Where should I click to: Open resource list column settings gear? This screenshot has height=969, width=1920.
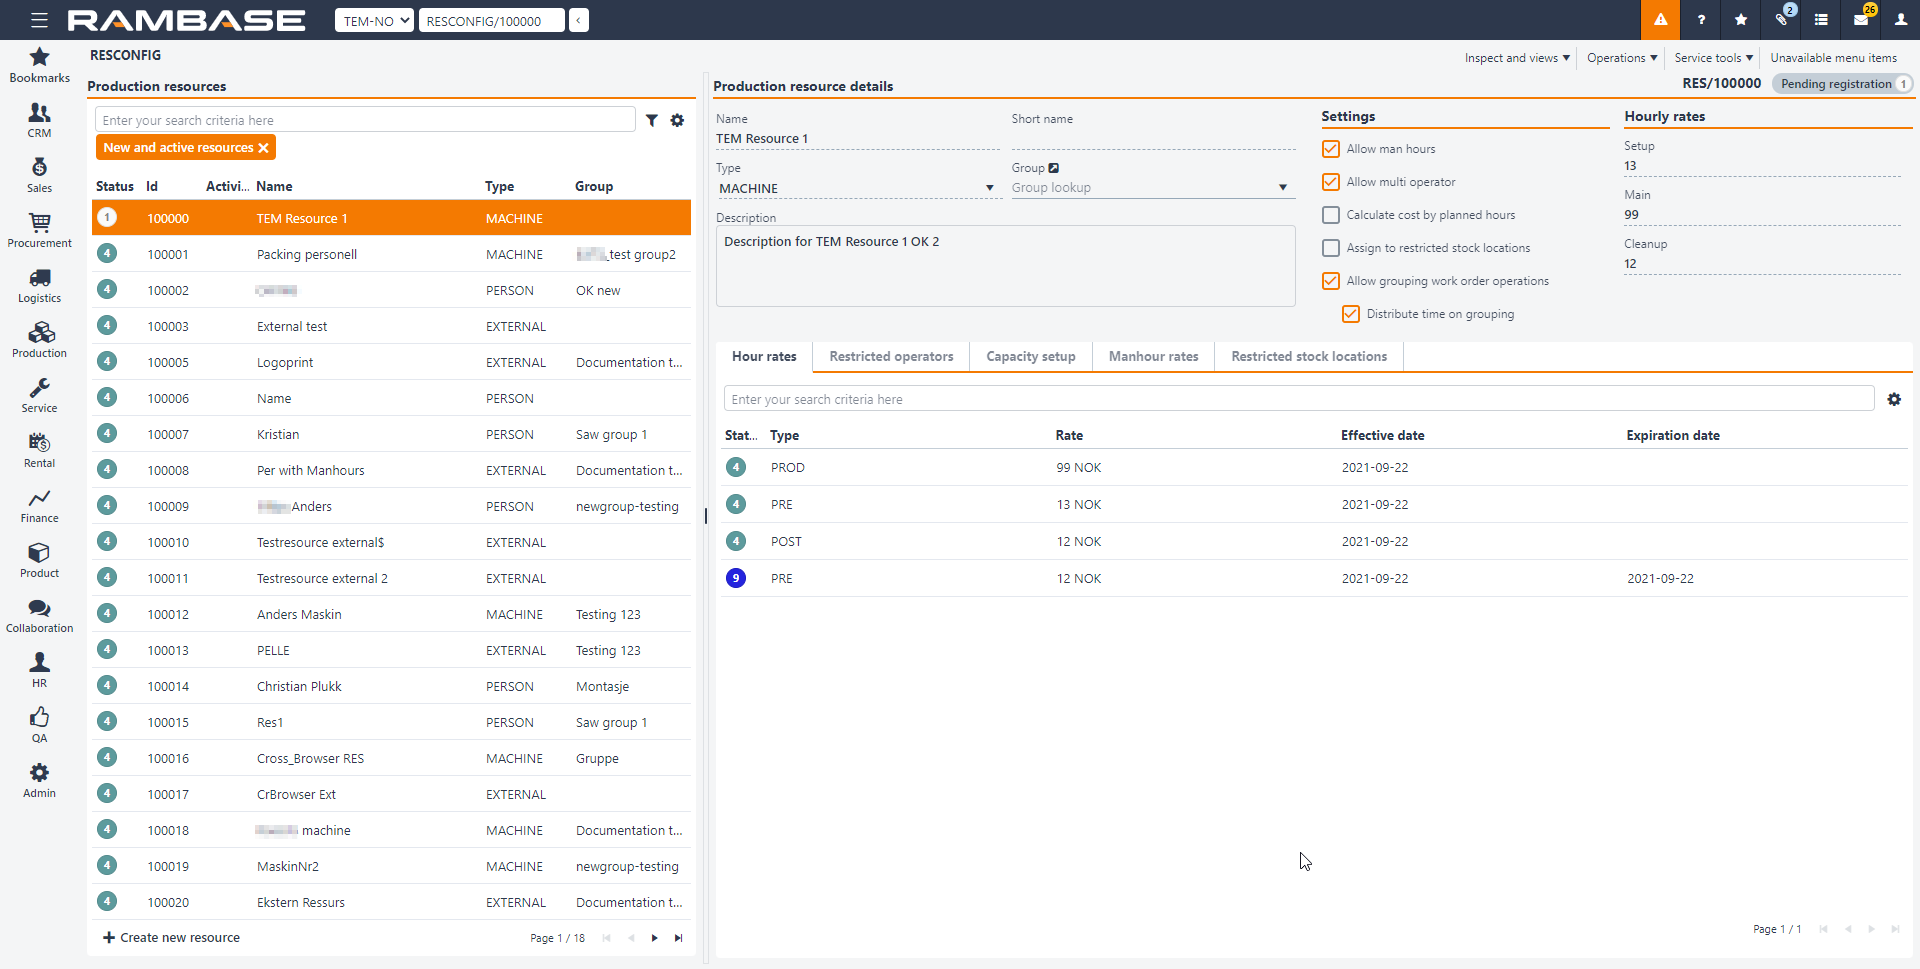pos(677,120)
